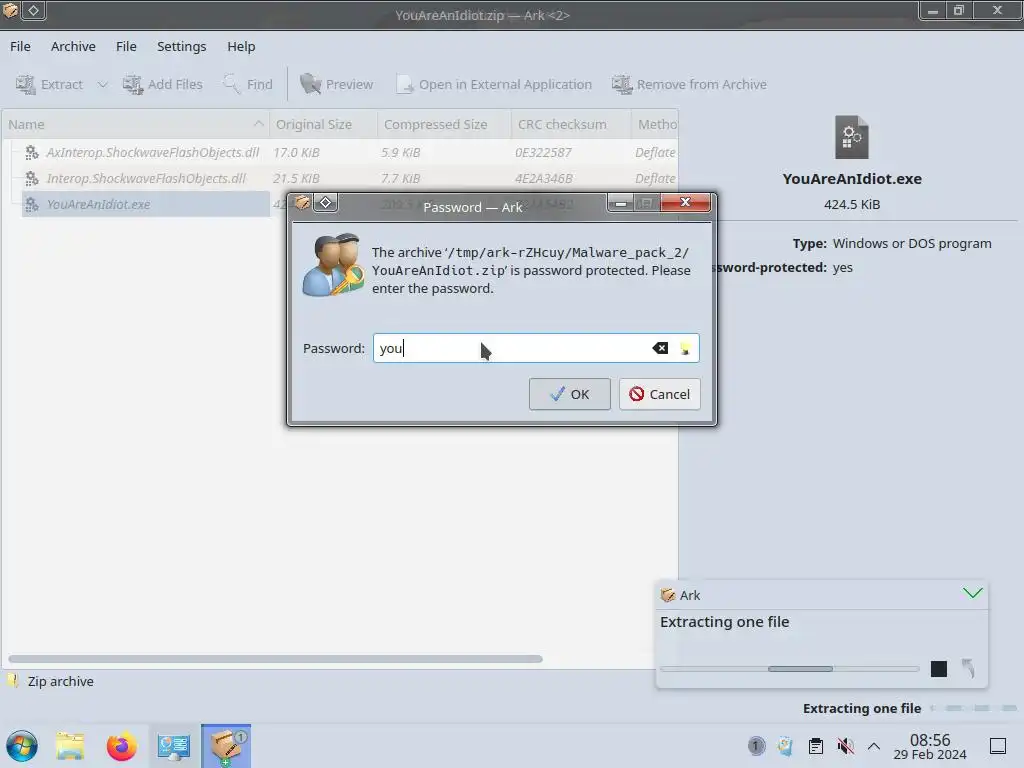Expand hidden system tray icons
Image resolution: width=1024 pixels, height=768 pixels.
[x=874, y=746]
